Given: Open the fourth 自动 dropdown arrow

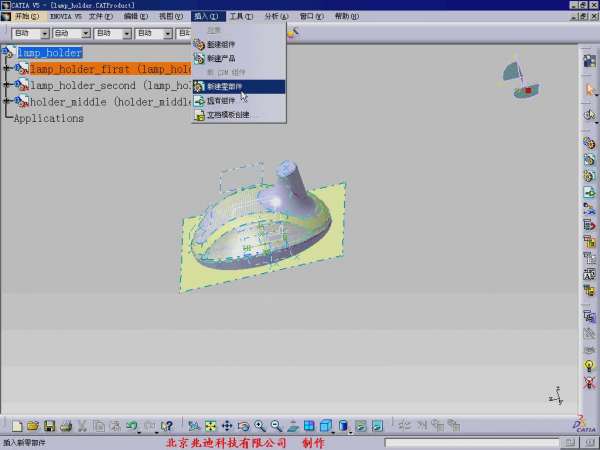Looking at the screenshot, I should [x=168, y=34].
